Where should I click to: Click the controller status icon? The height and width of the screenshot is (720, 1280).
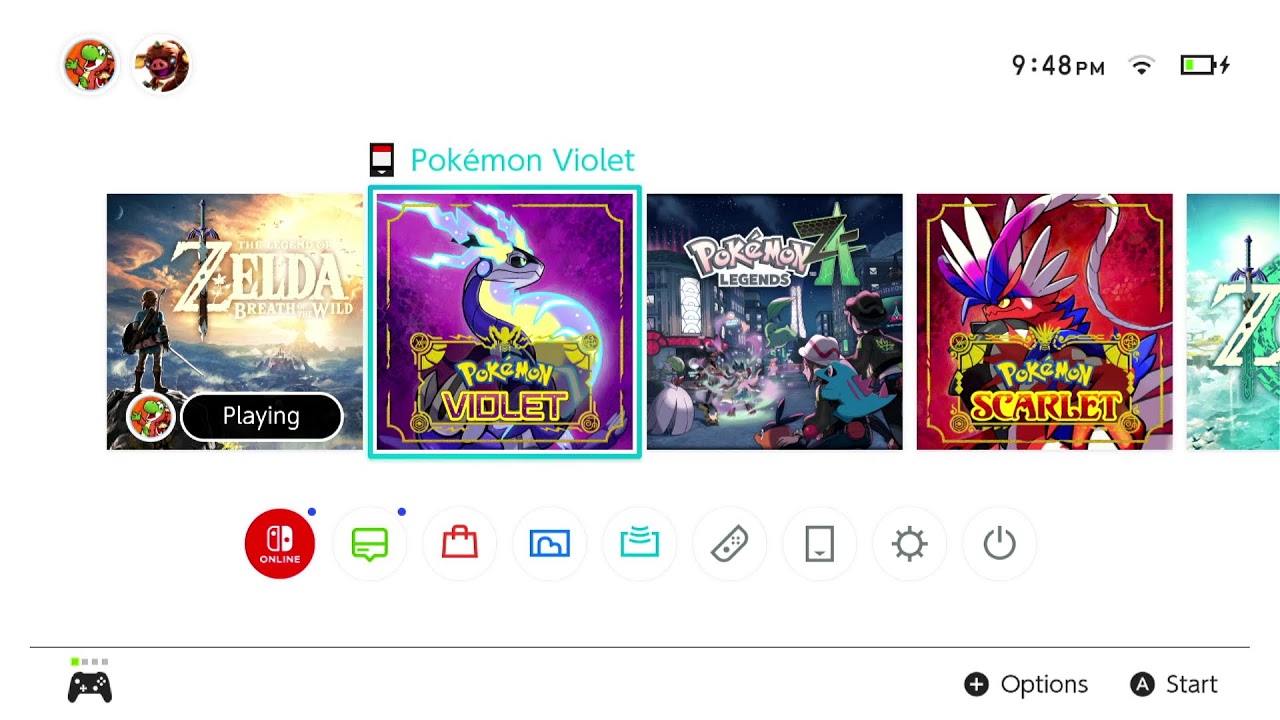90,681
